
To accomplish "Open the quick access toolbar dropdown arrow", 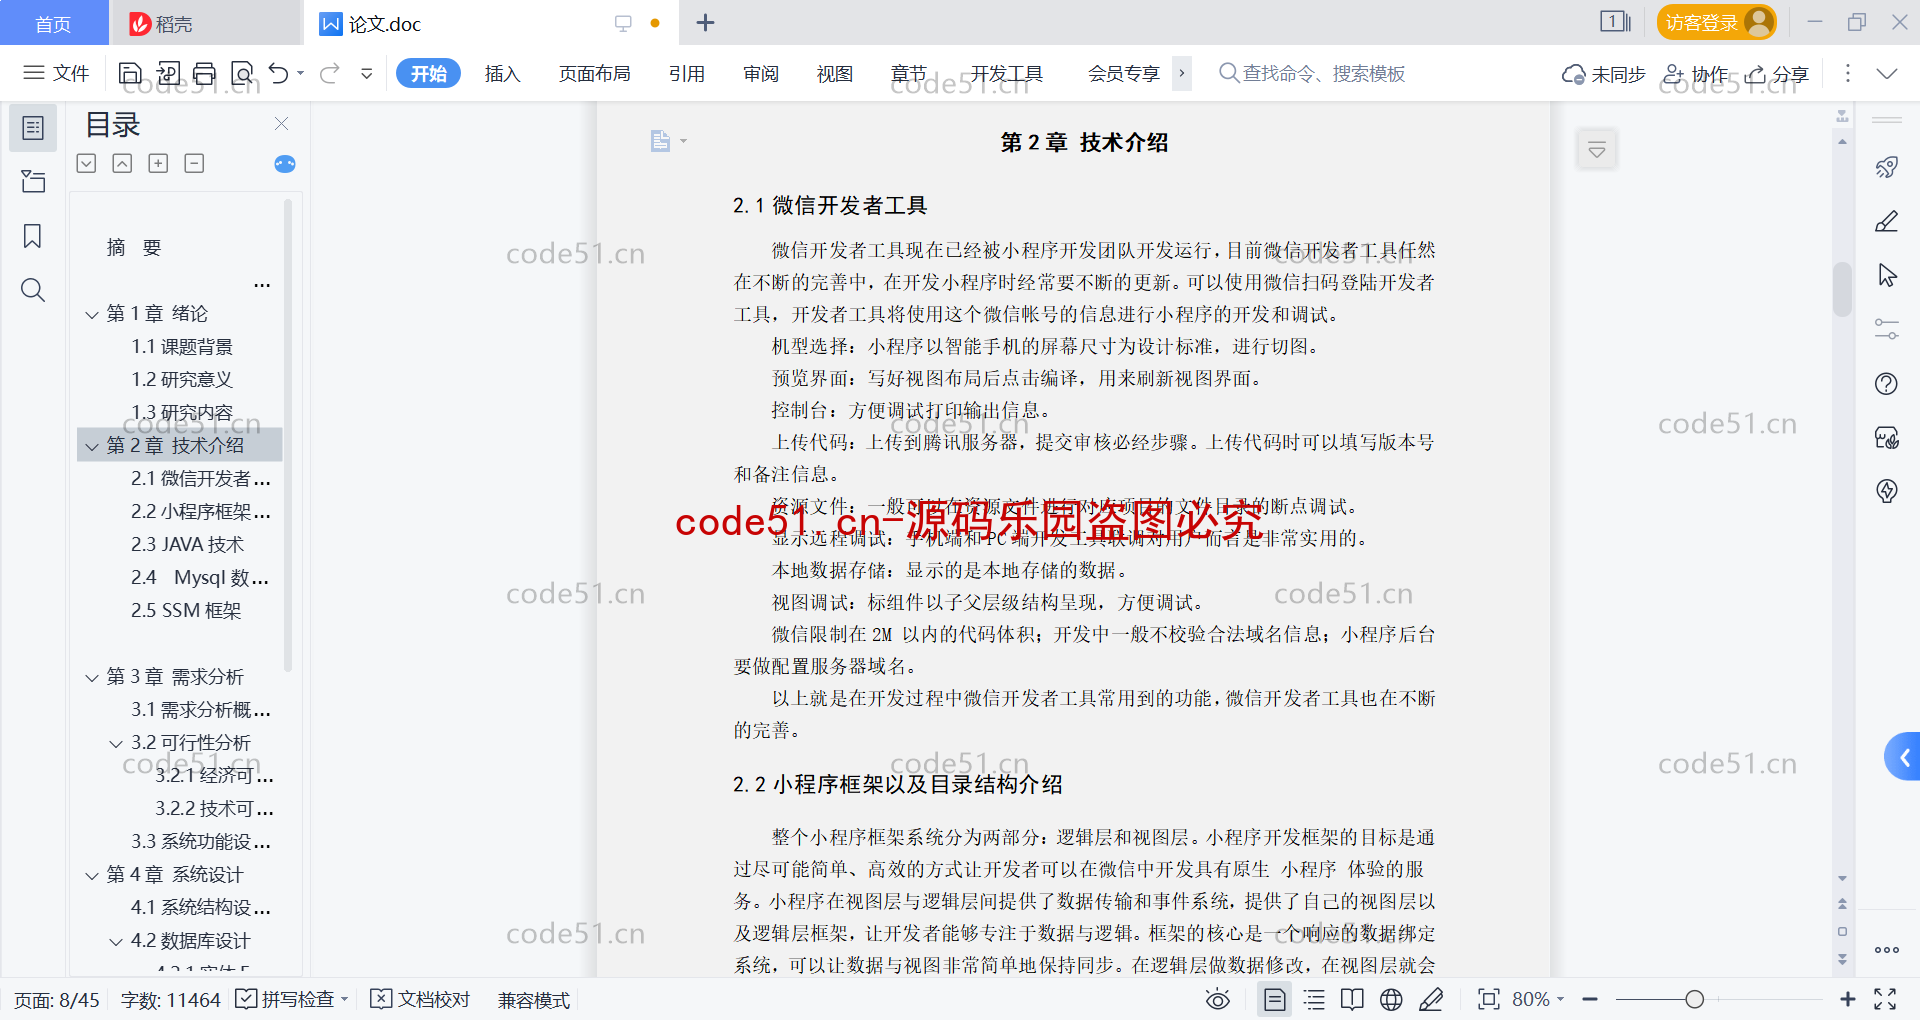I will point(367,73).
